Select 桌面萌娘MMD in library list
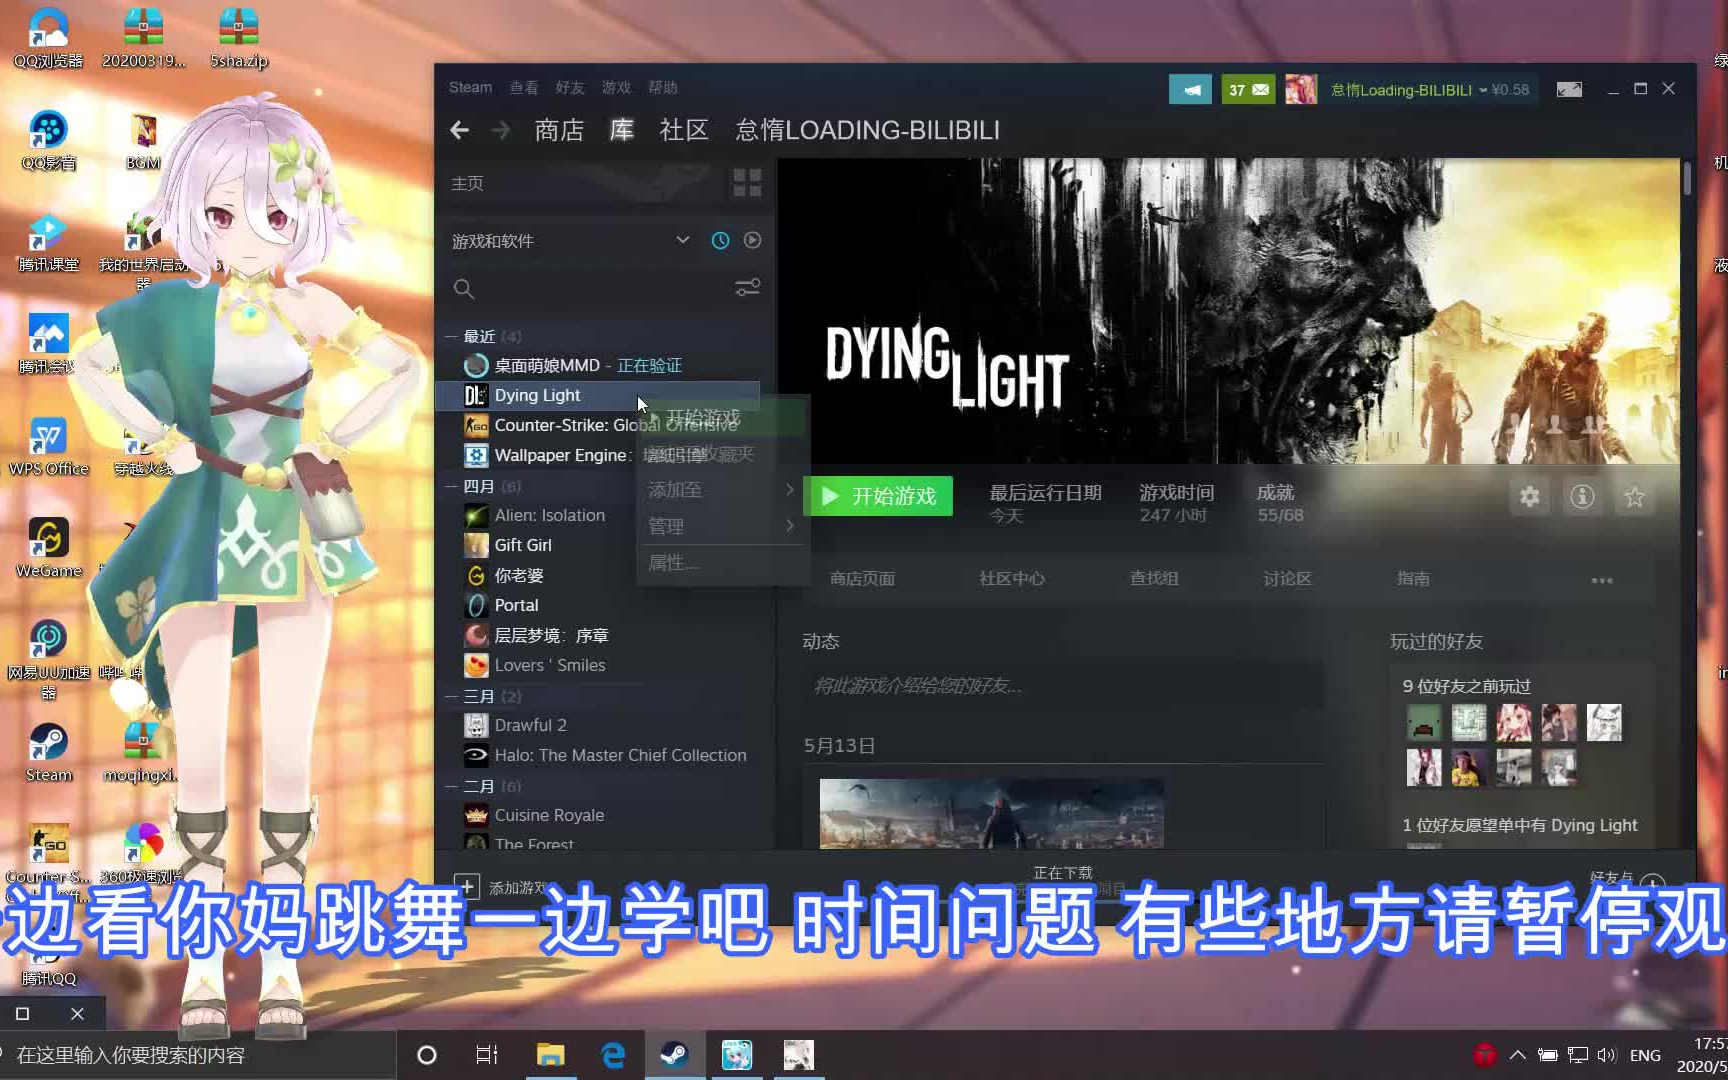Screen dimensions: 1728x1080 (598, 366)
